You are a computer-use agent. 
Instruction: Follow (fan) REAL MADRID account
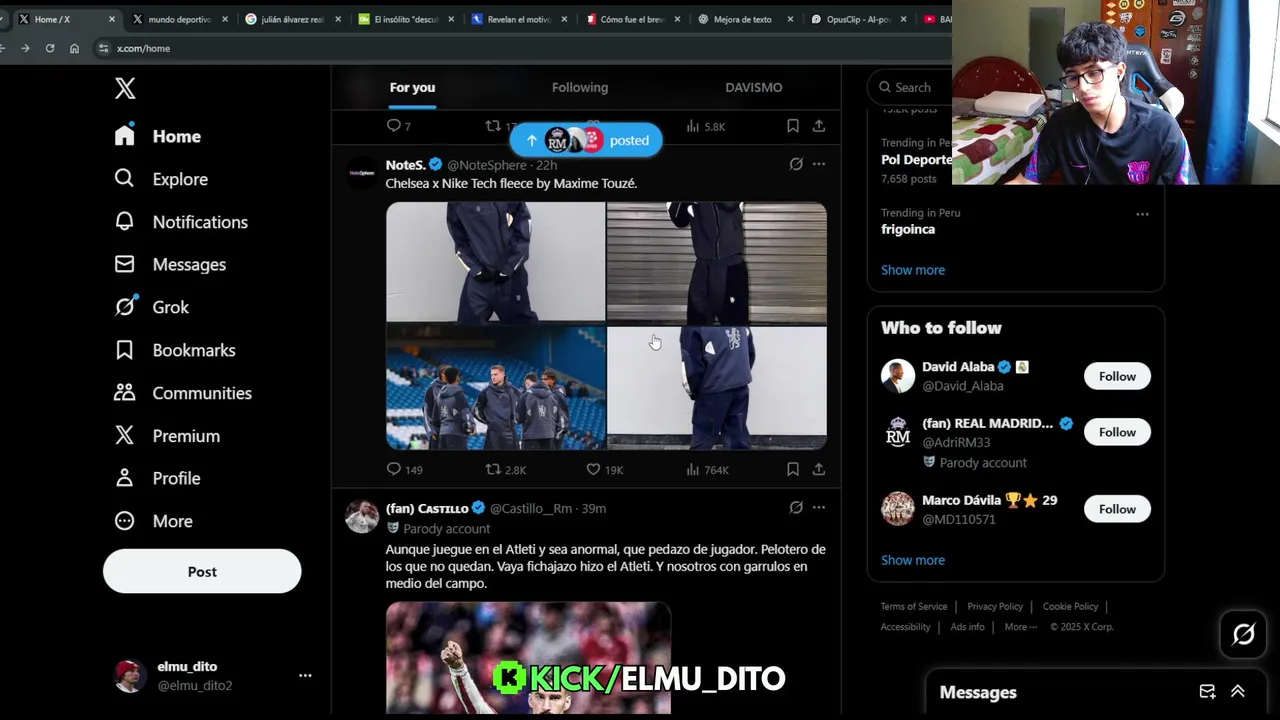pyautogui.click(x=1117, y=432)
